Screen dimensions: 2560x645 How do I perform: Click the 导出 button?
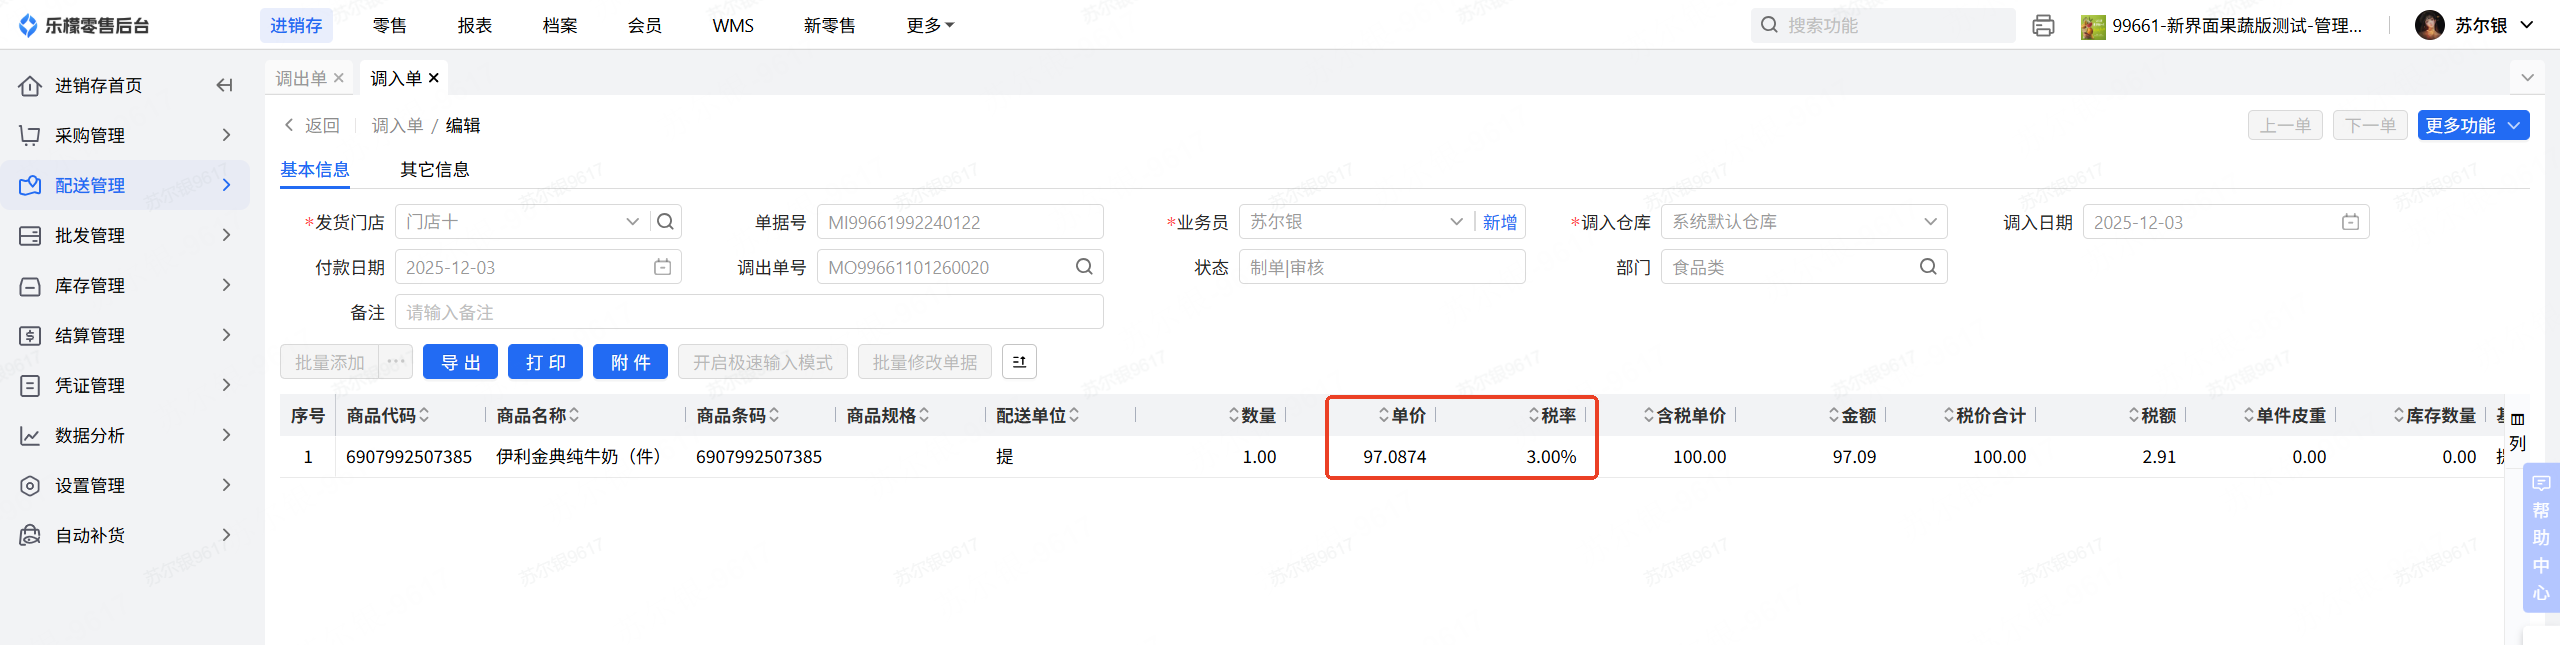pos(460,362)
